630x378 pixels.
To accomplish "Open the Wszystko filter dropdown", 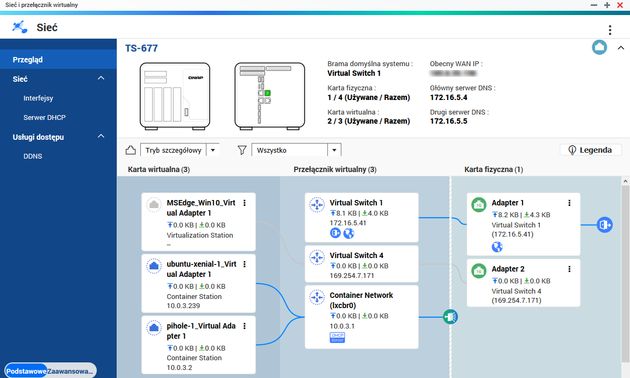I will coord(296,150).
